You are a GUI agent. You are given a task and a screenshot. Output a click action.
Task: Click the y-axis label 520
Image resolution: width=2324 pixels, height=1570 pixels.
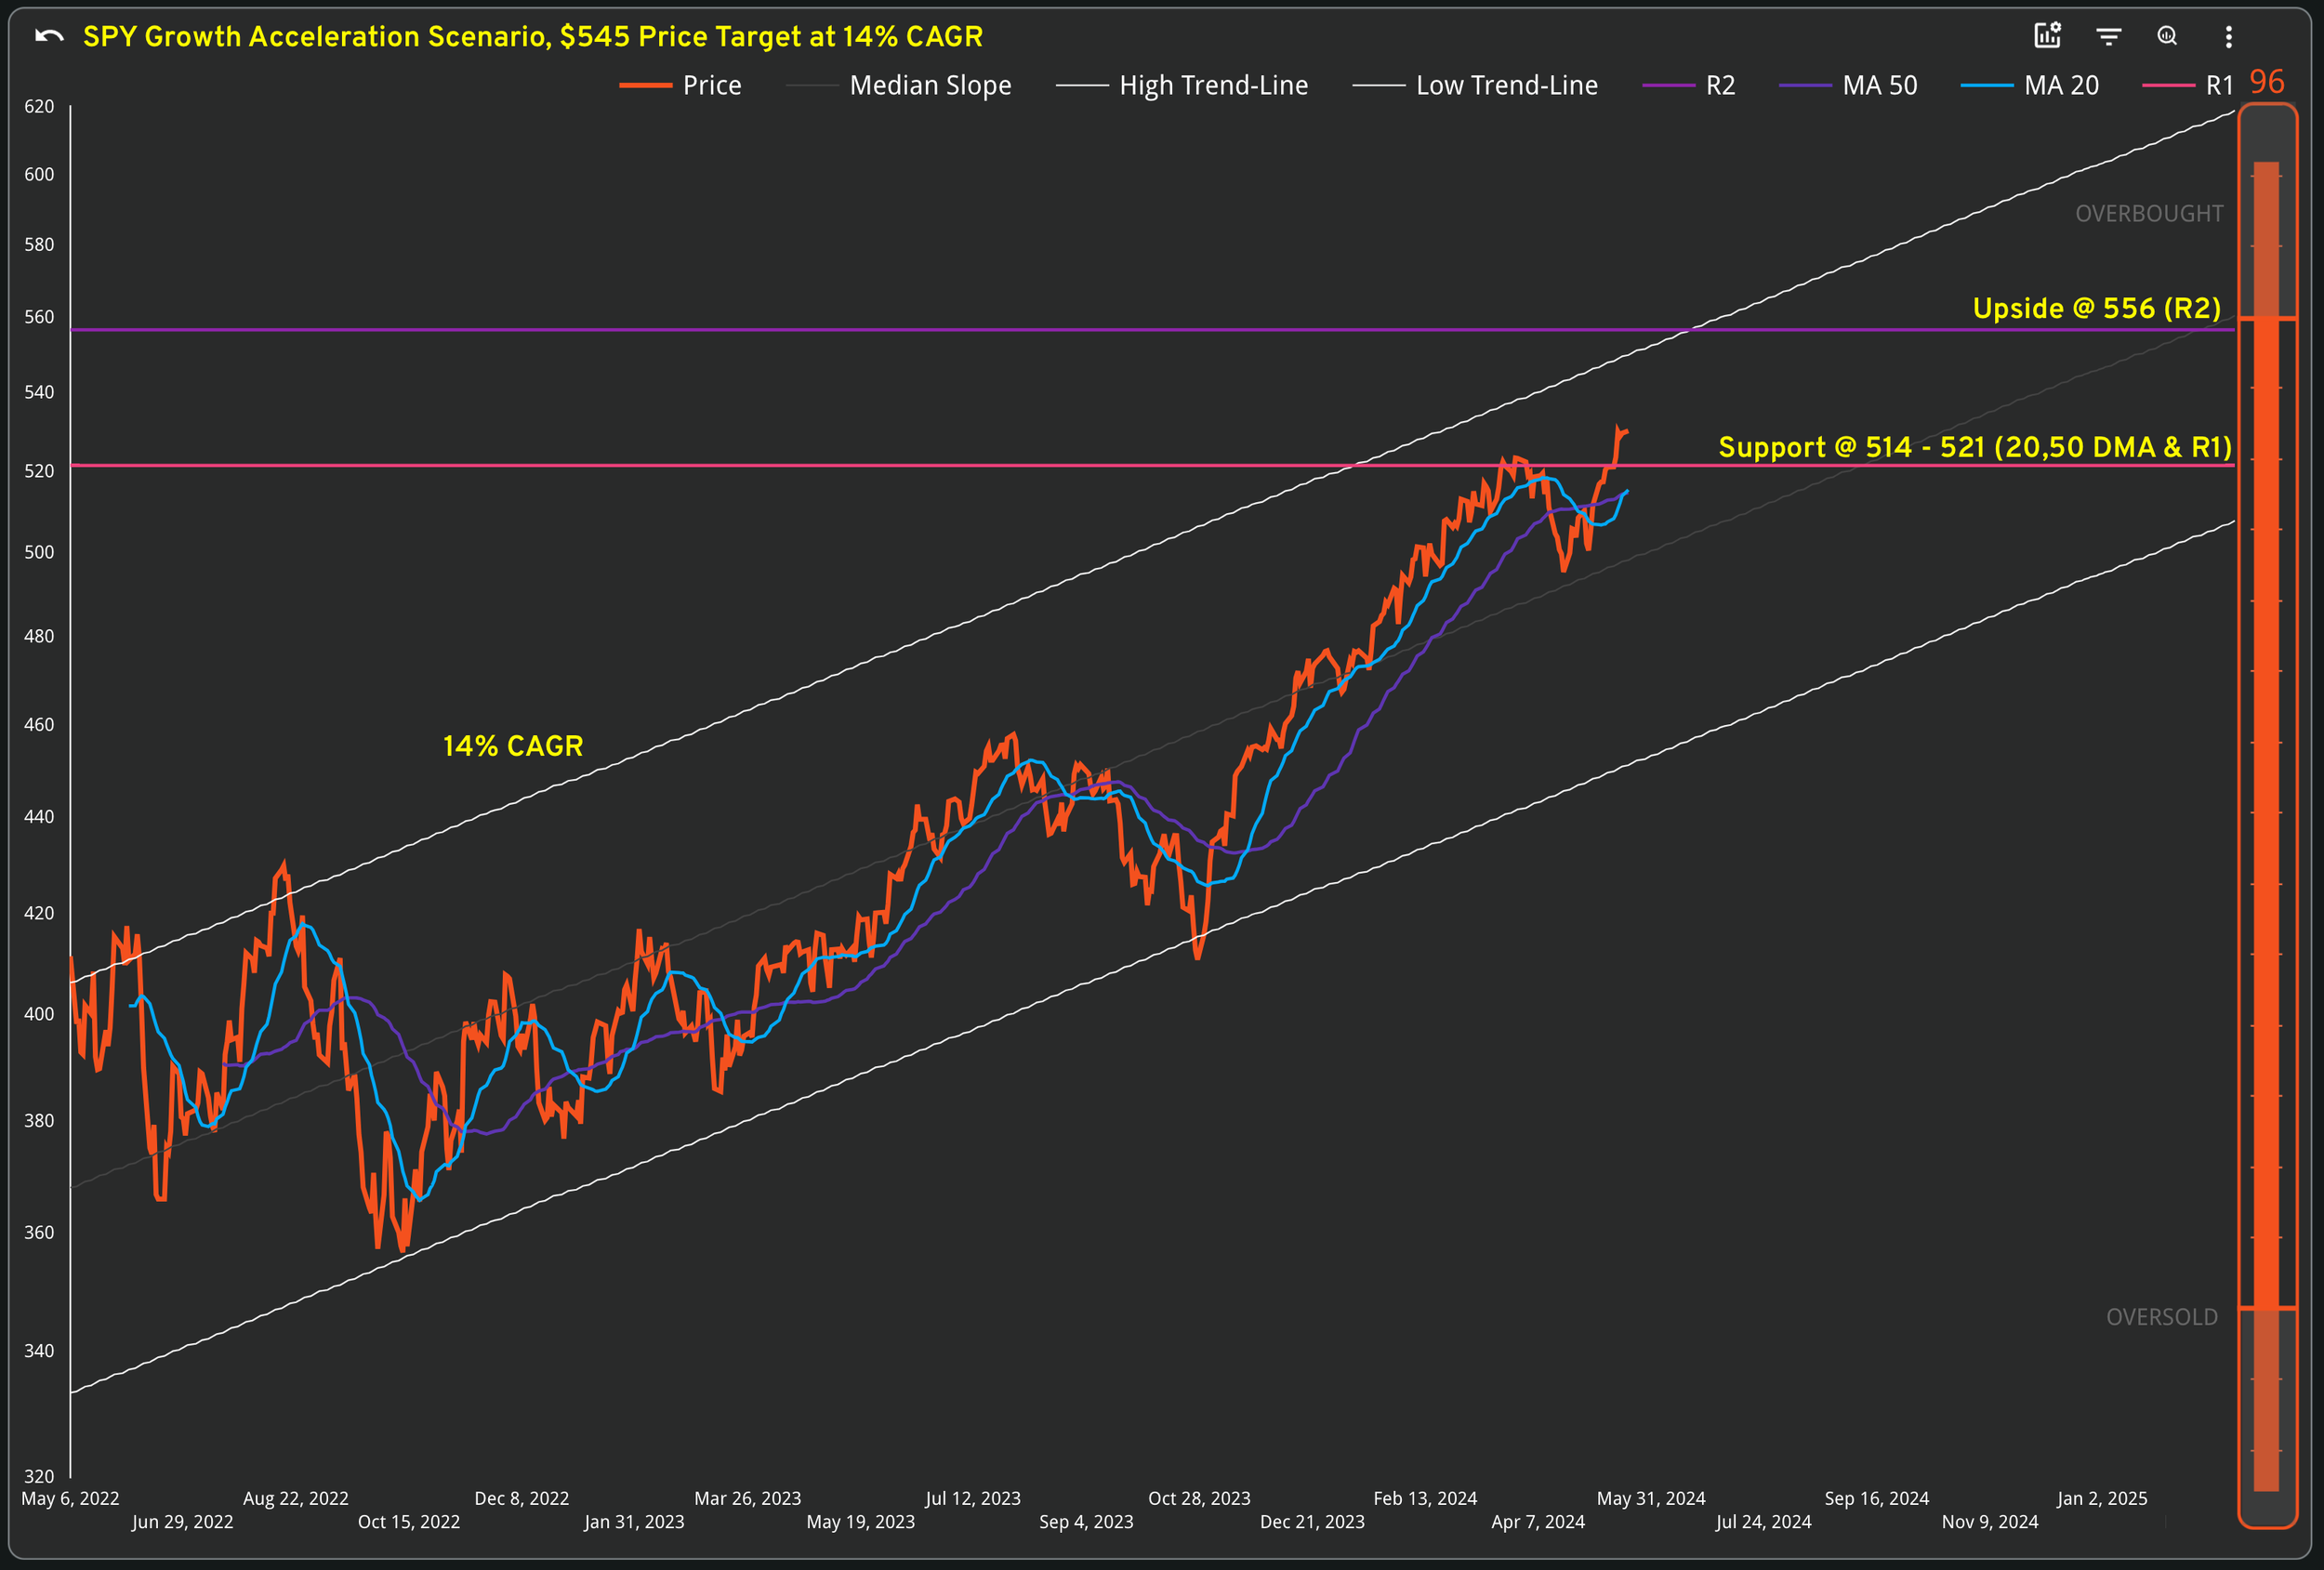pyautogui.click(x=39, y=471)
